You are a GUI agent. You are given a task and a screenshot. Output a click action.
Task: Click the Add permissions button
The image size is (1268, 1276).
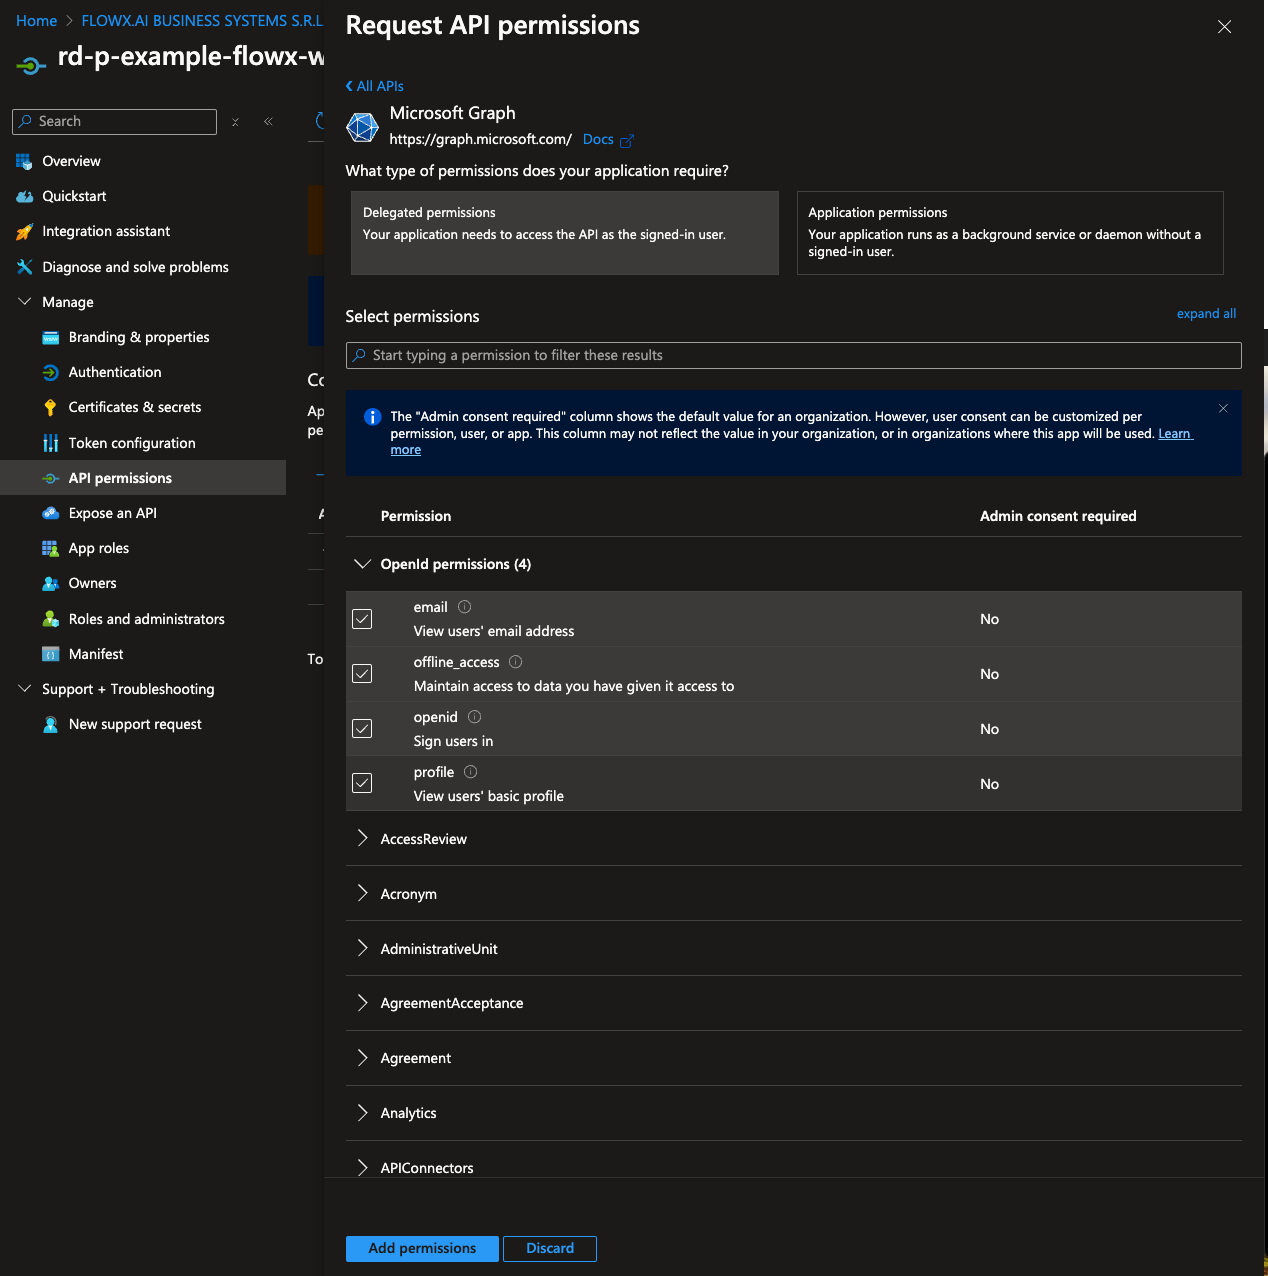coord(422,1248)
